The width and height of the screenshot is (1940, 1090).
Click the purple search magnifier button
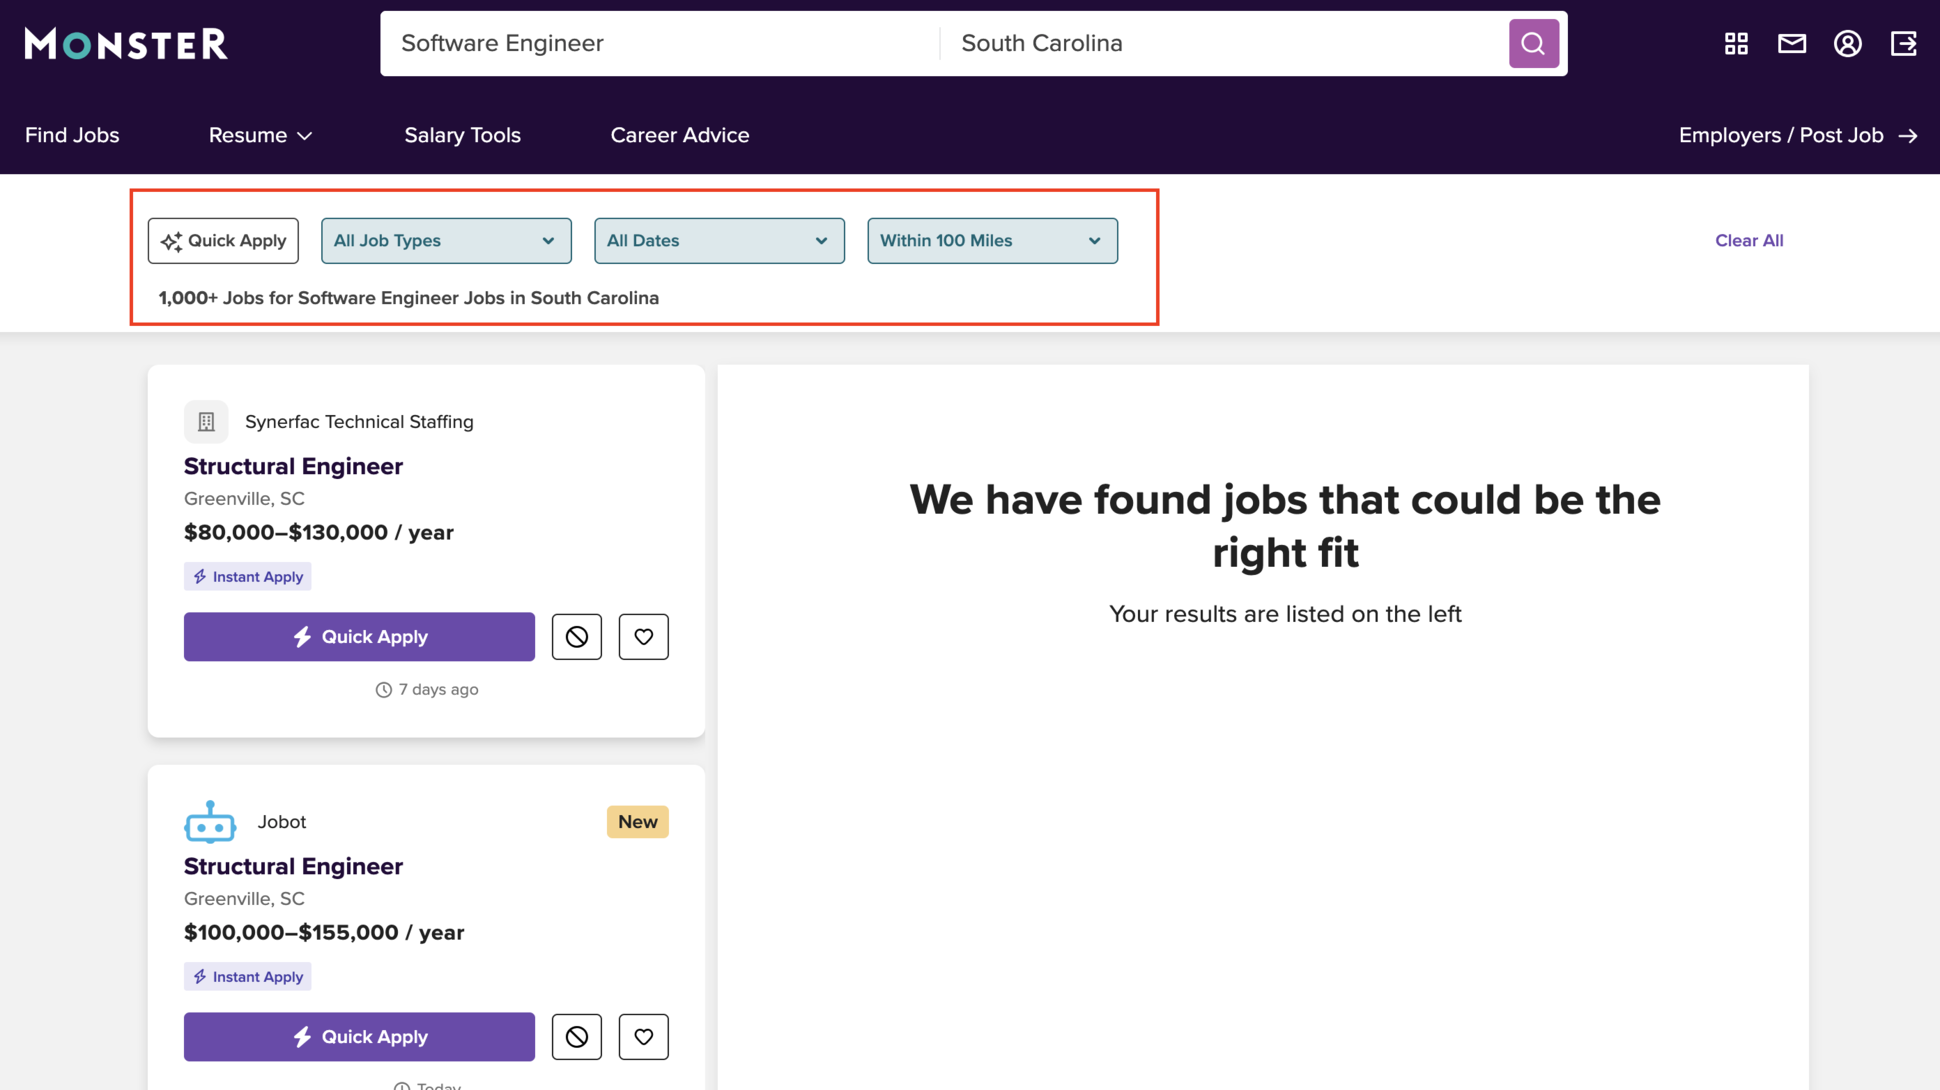(x=1533, y=43)
